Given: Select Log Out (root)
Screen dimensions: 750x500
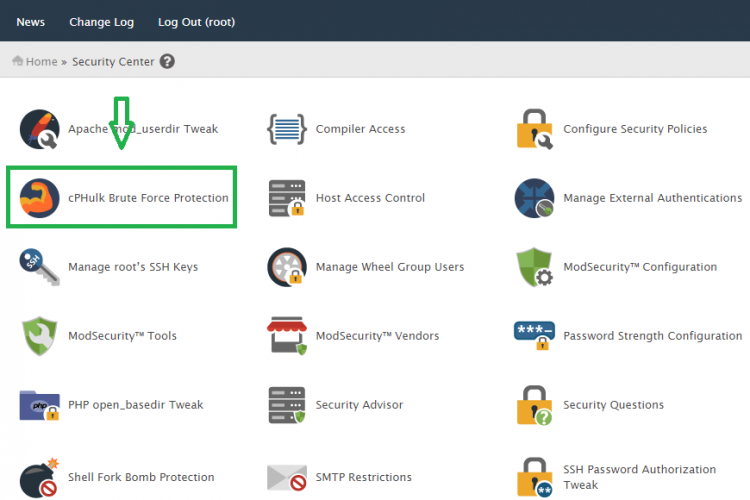Looking at the screenshot, I should coord(197,22).
